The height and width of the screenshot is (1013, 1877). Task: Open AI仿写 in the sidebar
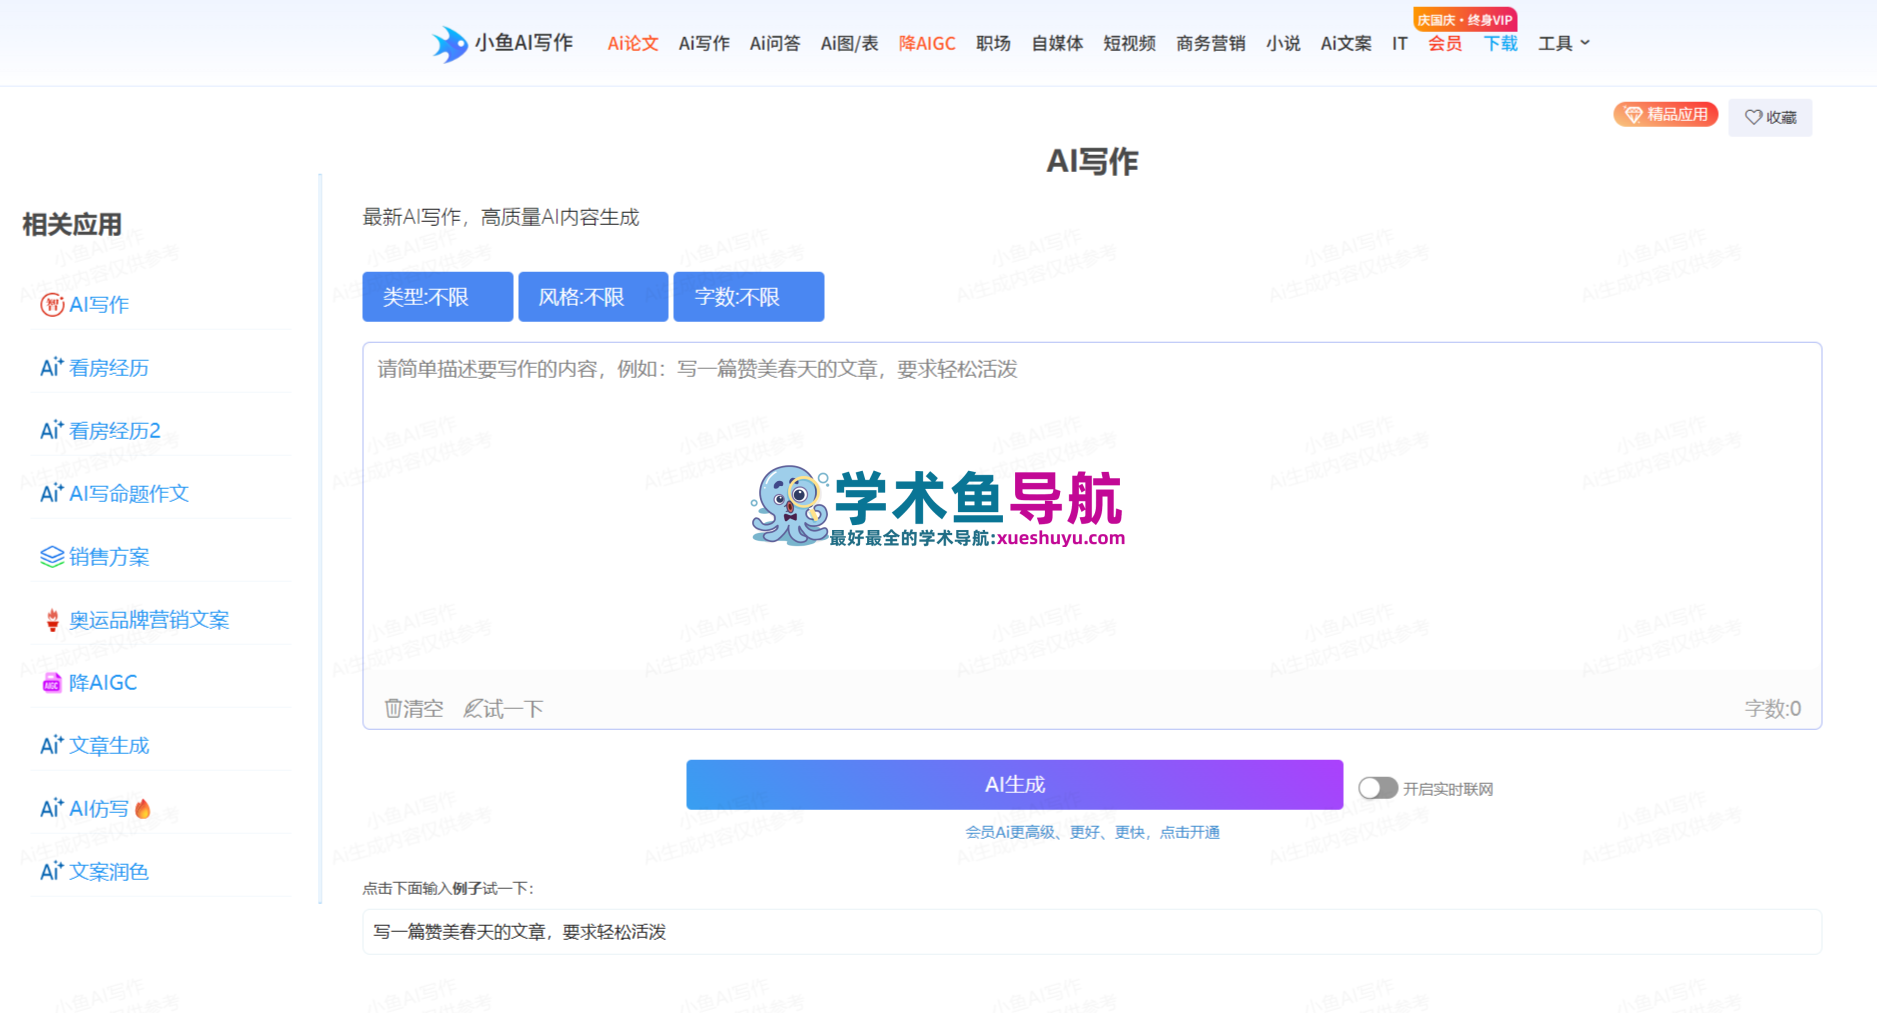coord(99,808)
